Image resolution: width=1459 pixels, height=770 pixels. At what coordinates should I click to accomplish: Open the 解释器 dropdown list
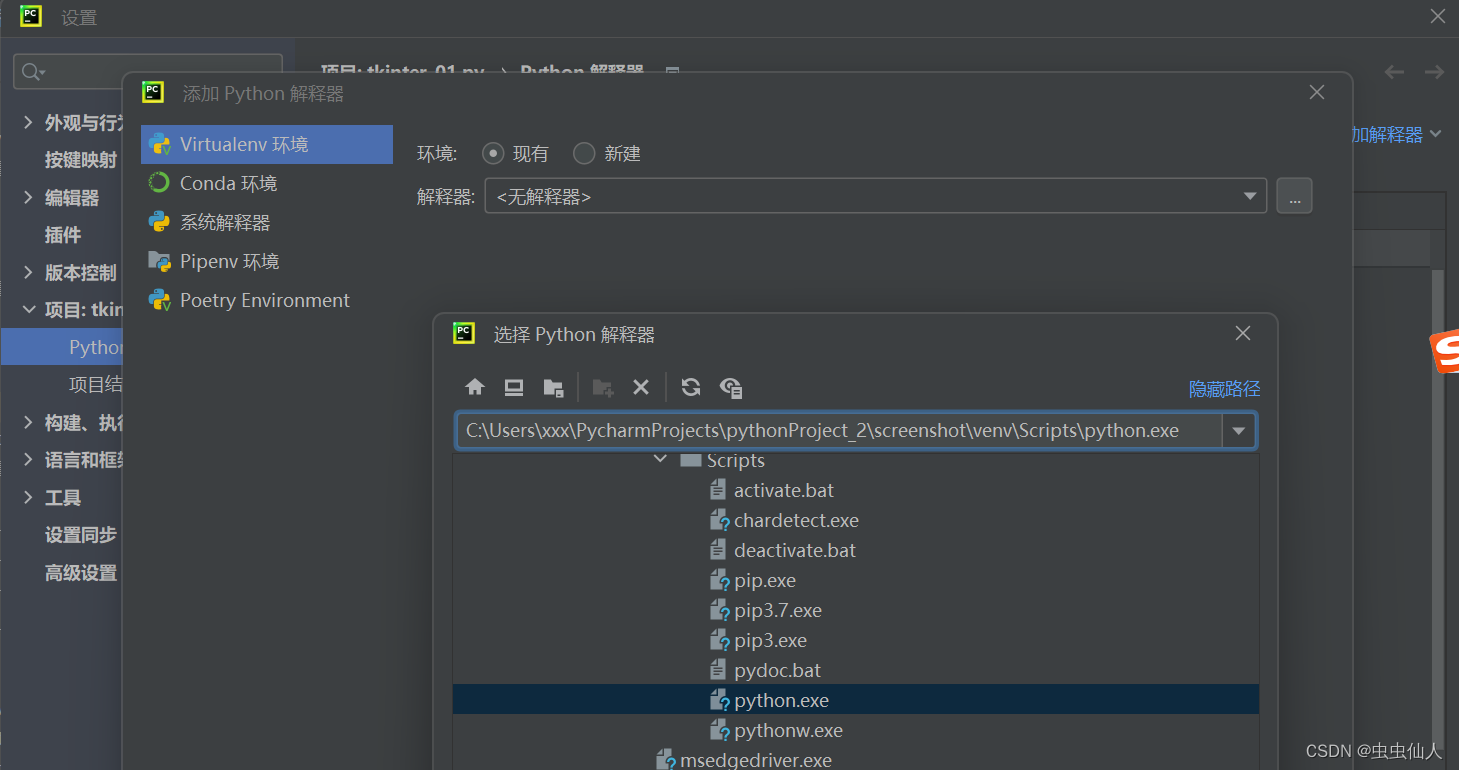(1250, 197)
